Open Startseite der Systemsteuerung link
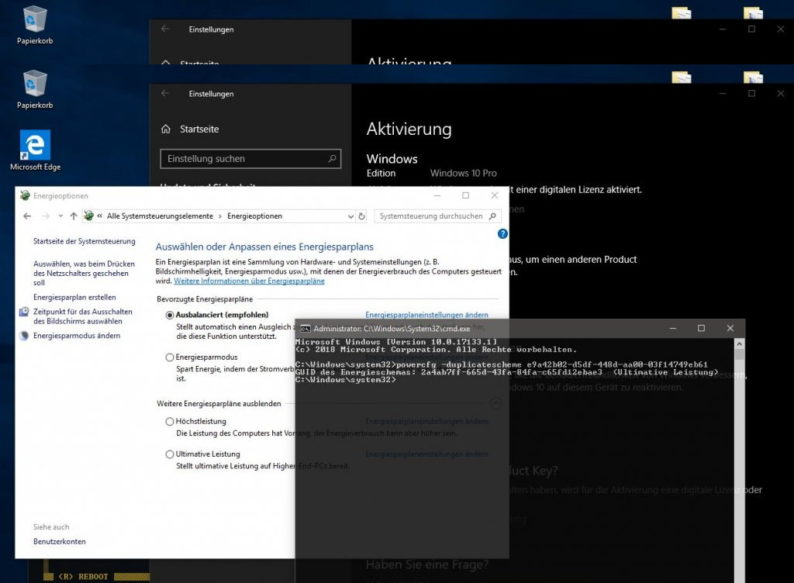794x583 pixels. 84,242
